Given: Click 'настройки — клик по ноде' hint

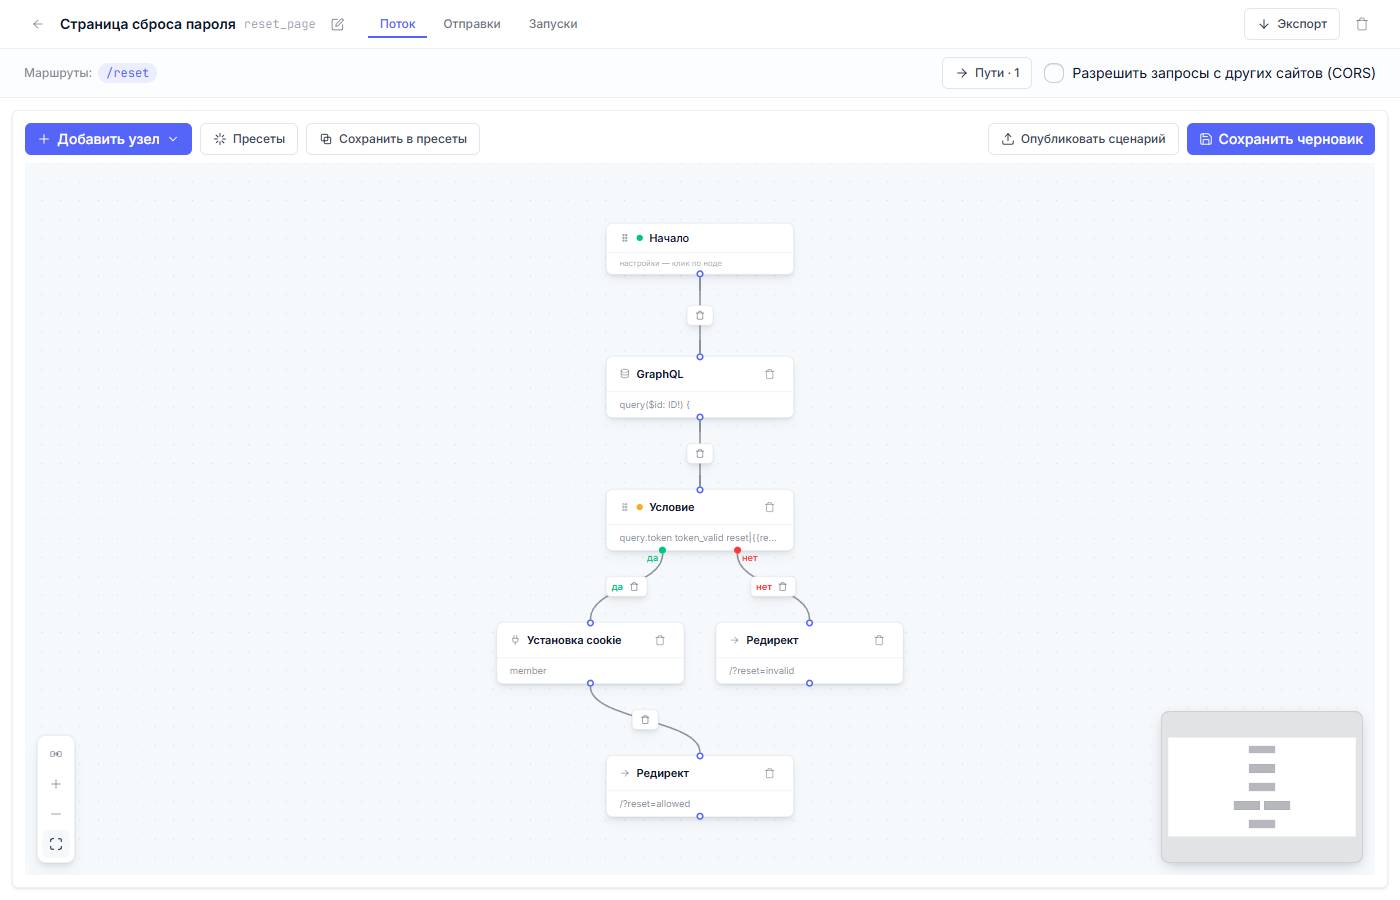Looking at the screenshot, I should [x=671, y=264].
